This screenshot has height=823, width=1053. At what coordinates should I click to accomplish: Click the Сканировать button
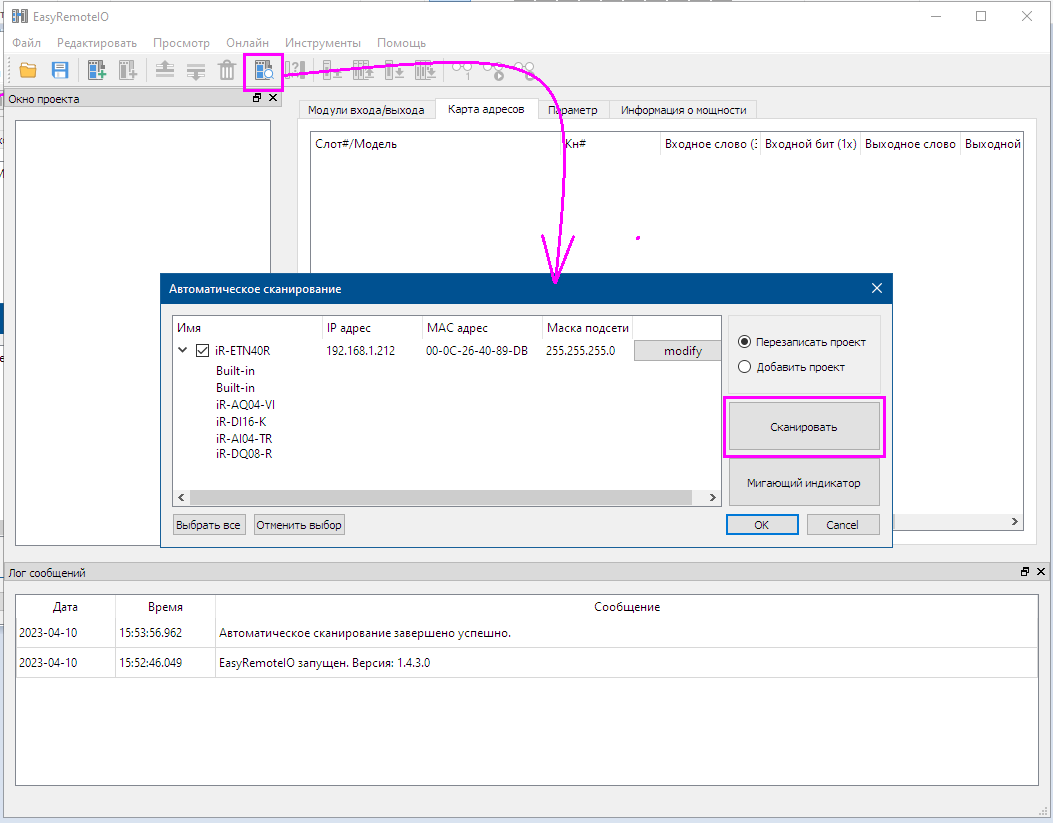coord(804,427)
